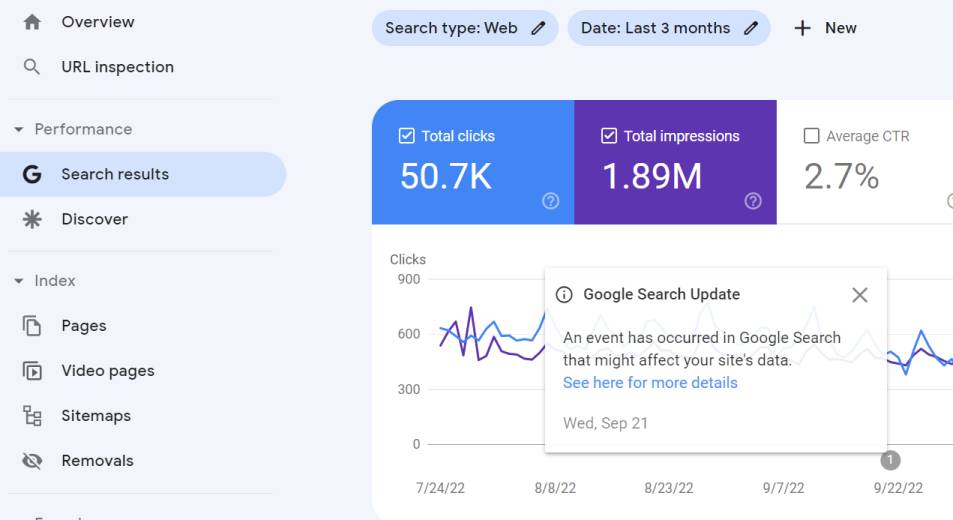Screen dimensions: 953x520
Task: Click the Index section heading
Action: (55, 281)
